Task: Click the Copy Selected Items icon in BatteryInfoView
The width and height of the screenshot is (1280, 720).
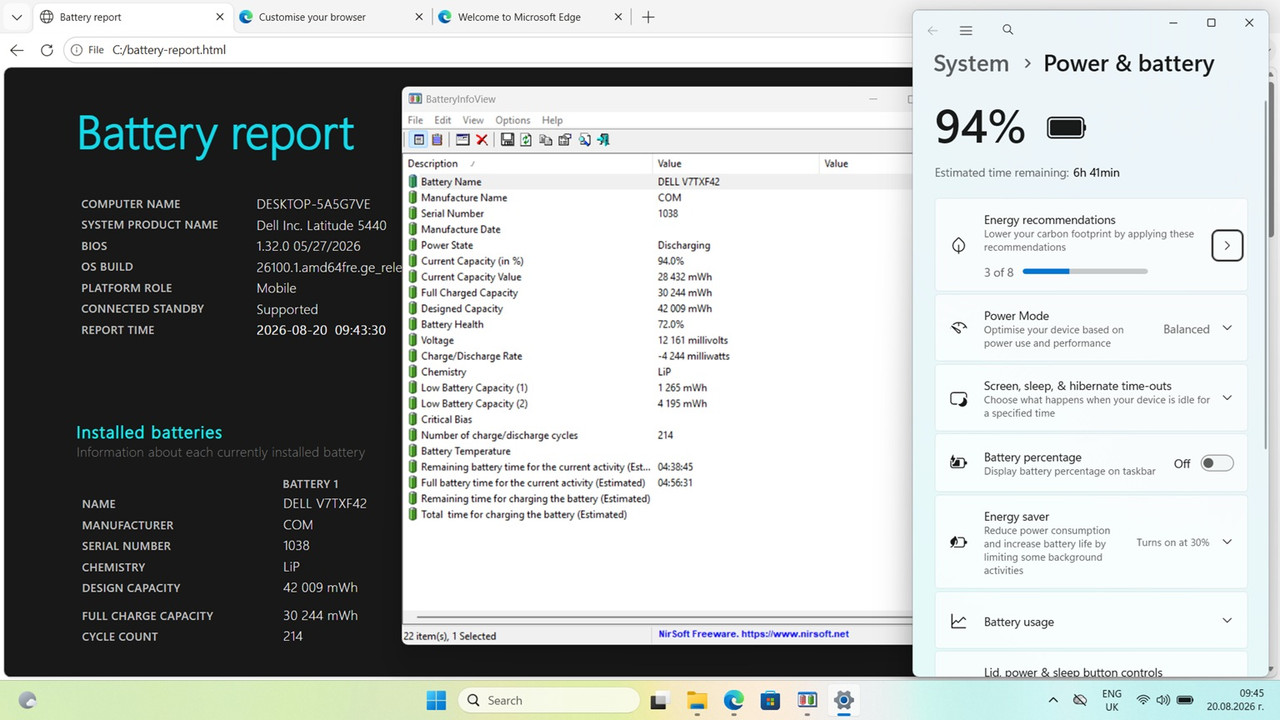Action: (545, 140)
